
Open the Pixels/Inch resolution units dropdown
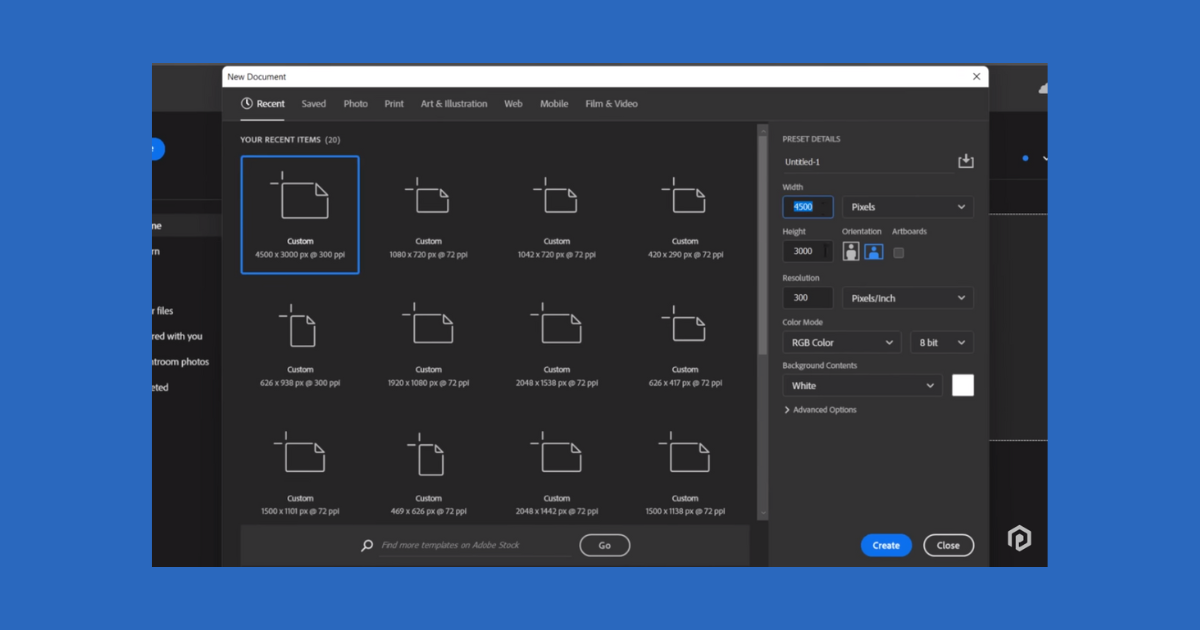point(908,298)
